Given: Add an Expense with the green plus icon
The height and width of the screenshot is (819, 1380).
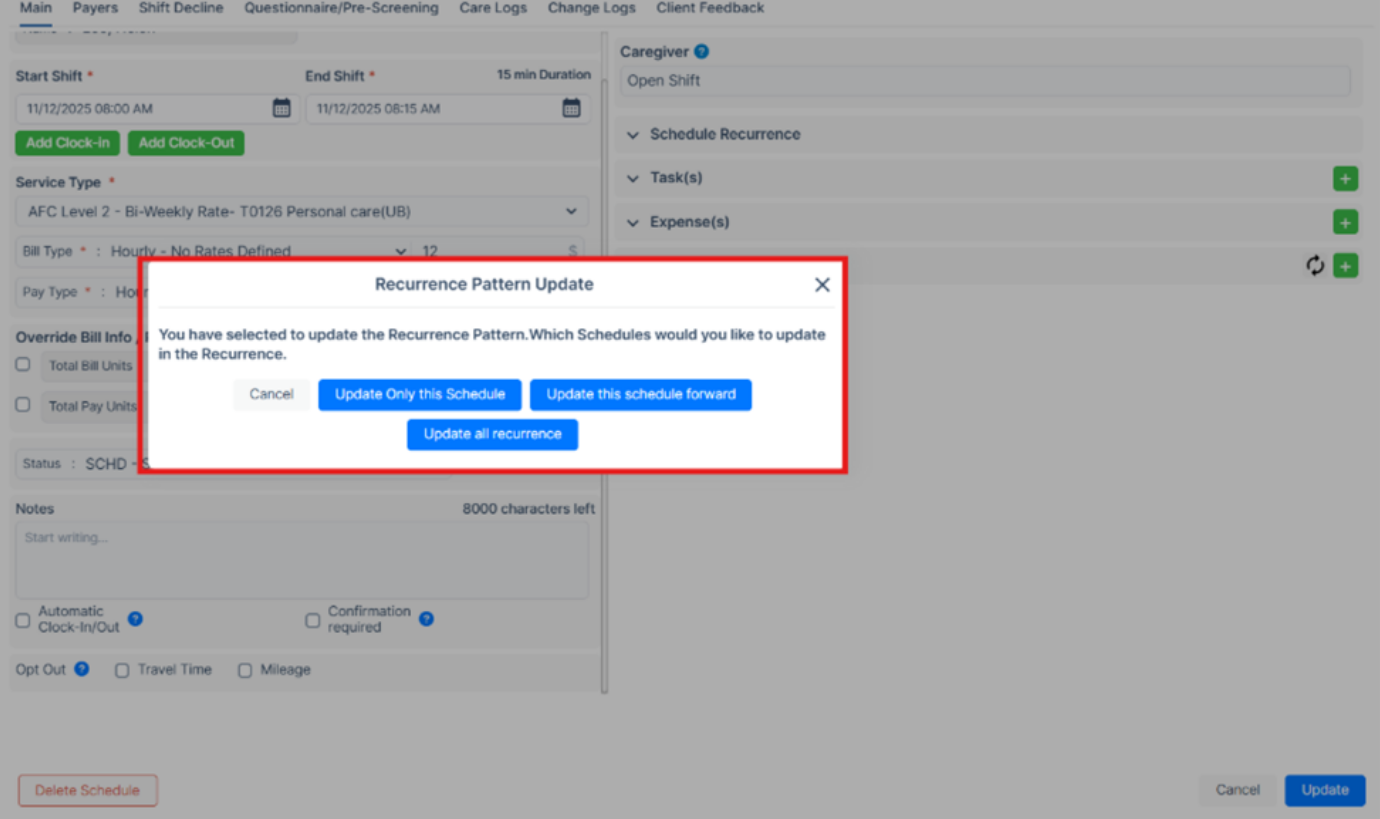Looking at the screenshot, I should (x=1345, y=221).
